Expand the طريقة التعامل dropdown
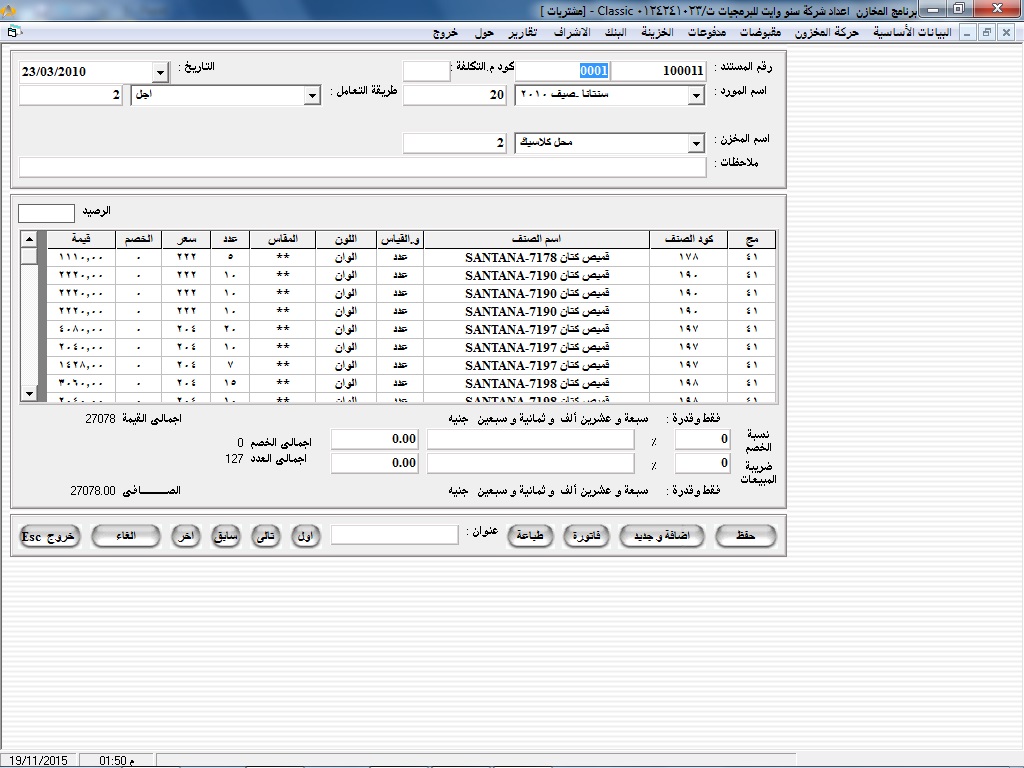The width and height of the screenshot is (1024, 768). click(310, 96)
